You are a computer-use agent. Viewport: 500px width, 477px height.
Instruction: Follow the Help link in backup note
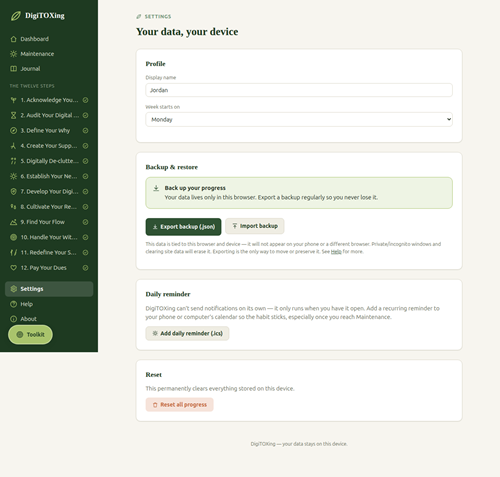pyautogui.click(x=336, y=252)
